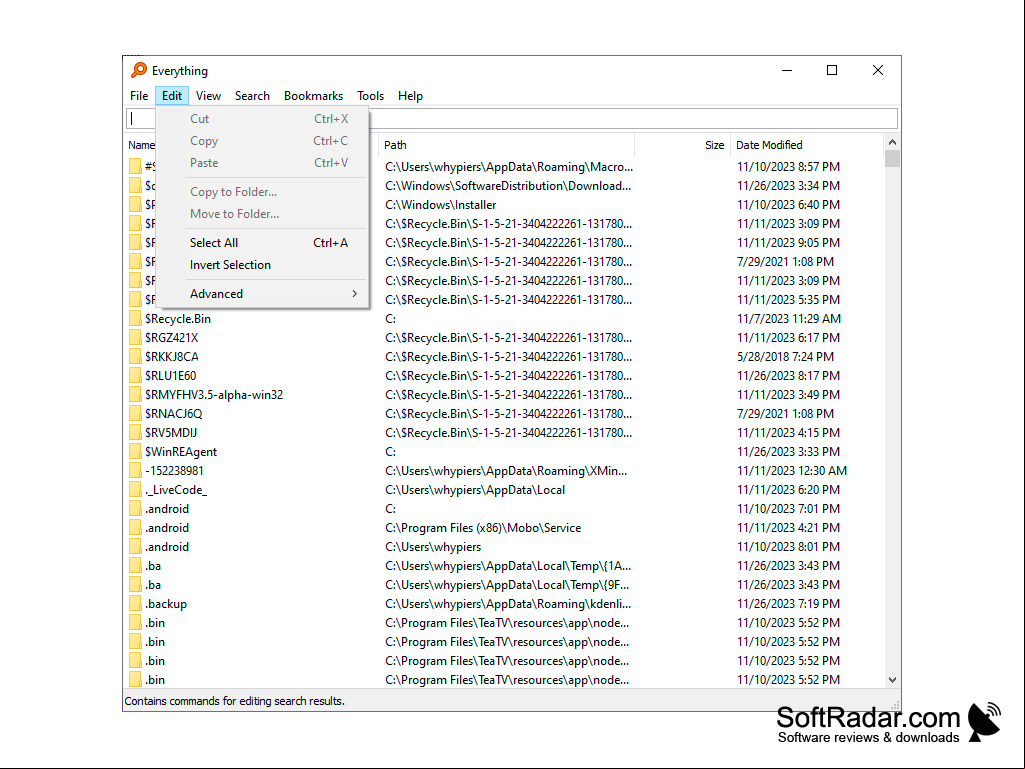Click the Cut menu entry
The height and width of the screenshot is (769, 1025).
(x=263, y=118)
